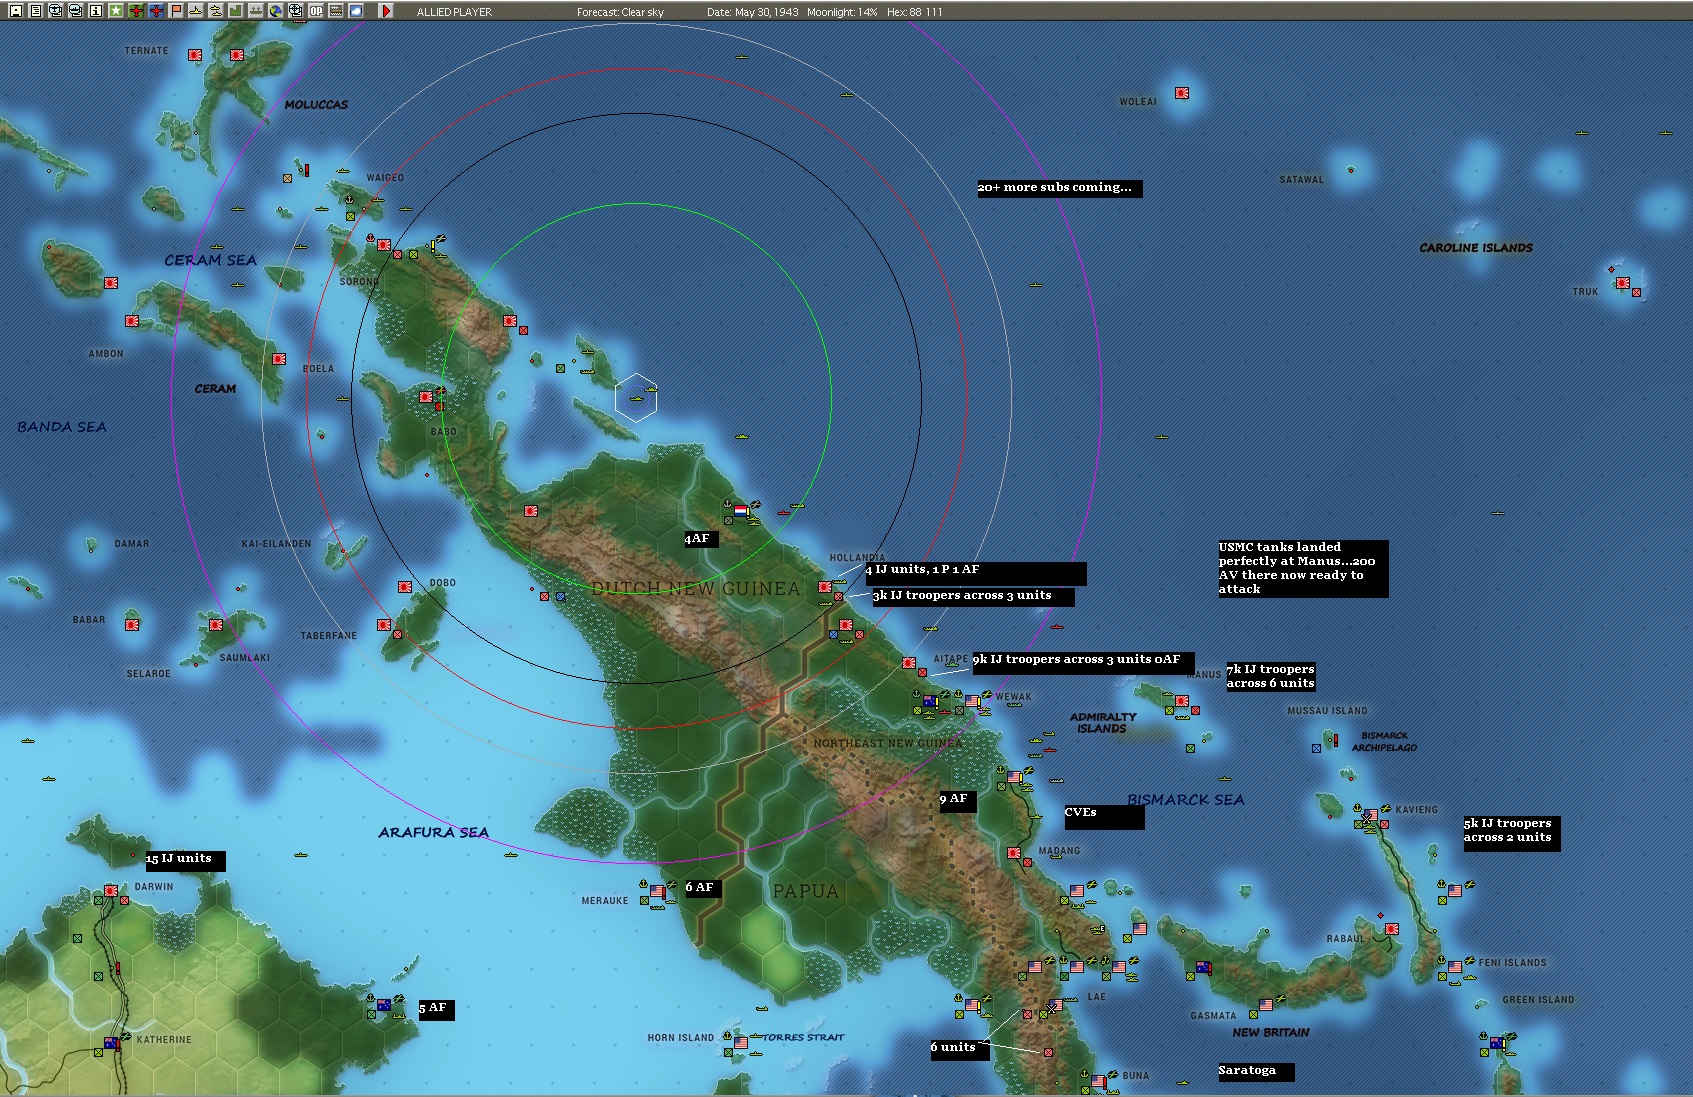Select the Japanese base flag at Truk

(1623, 283)
